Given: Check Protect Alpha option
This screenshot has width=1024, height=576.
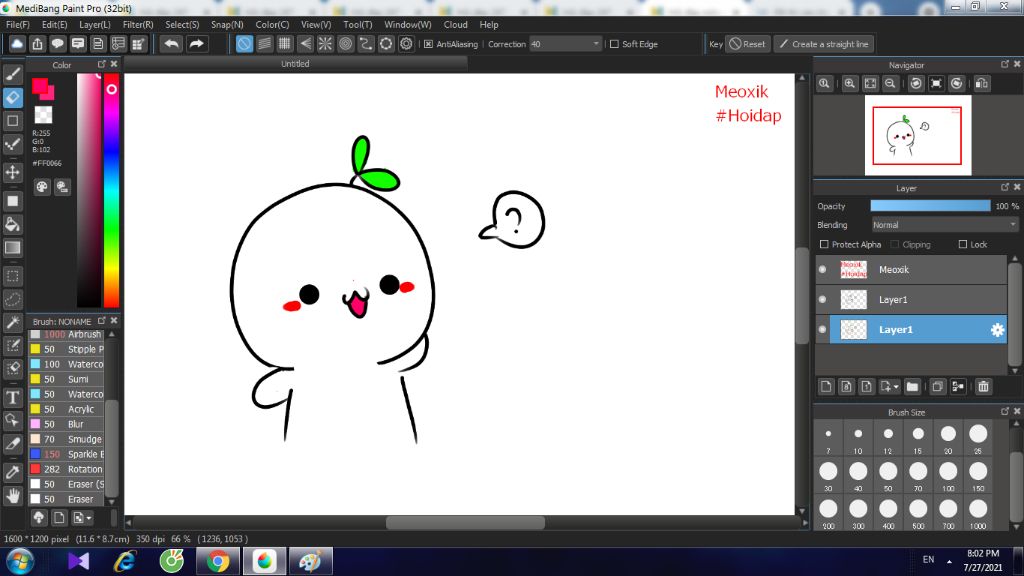Looking at the screenshot, I should pyautogui.click(x=824, y=244).
